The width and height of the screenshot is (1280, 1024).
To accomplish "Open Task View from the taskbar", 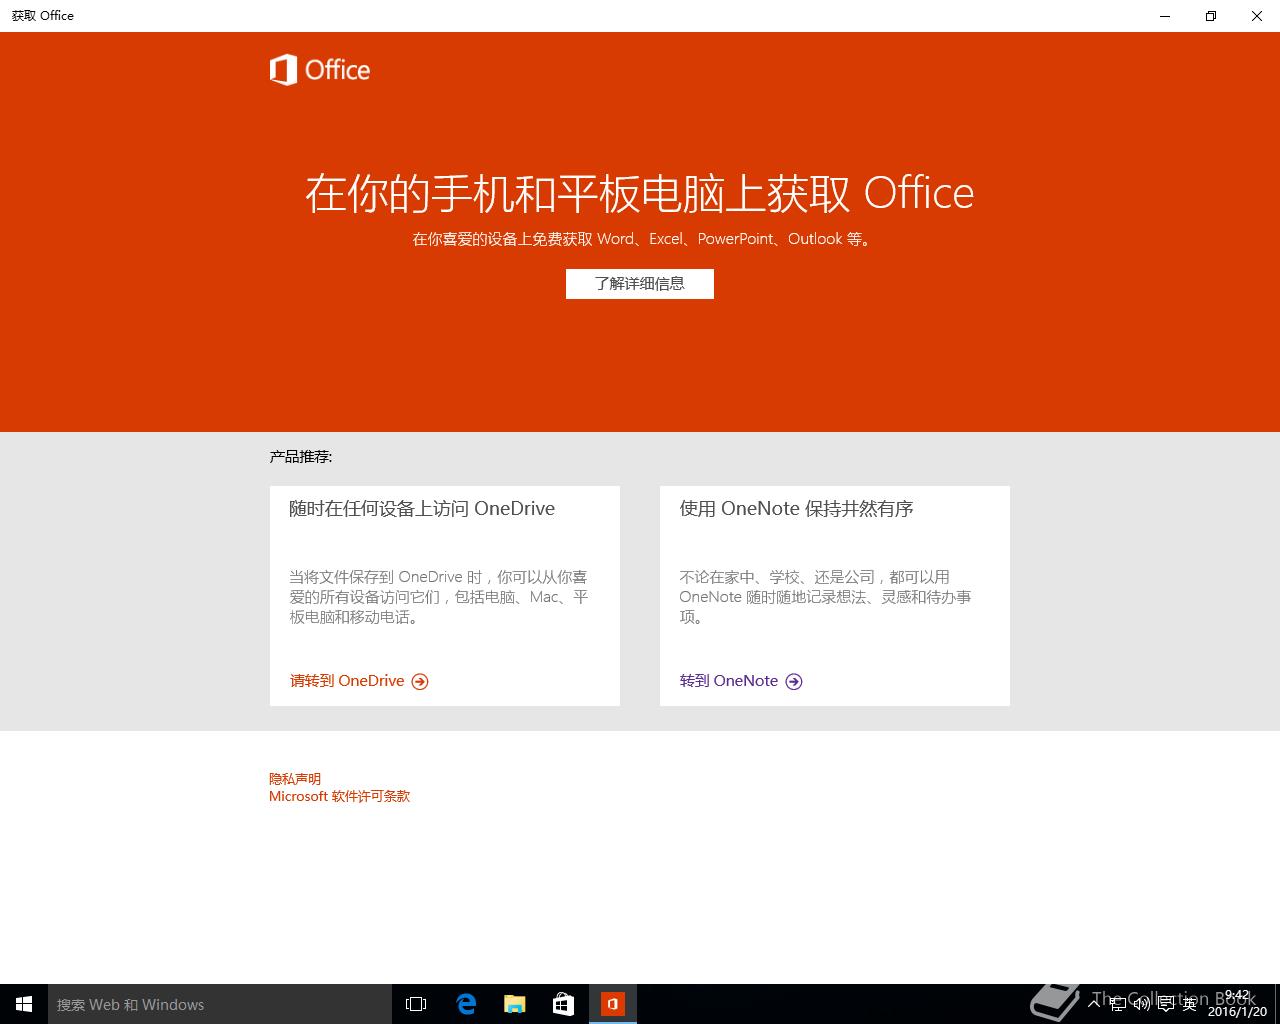I will [x=416, y=1004].
